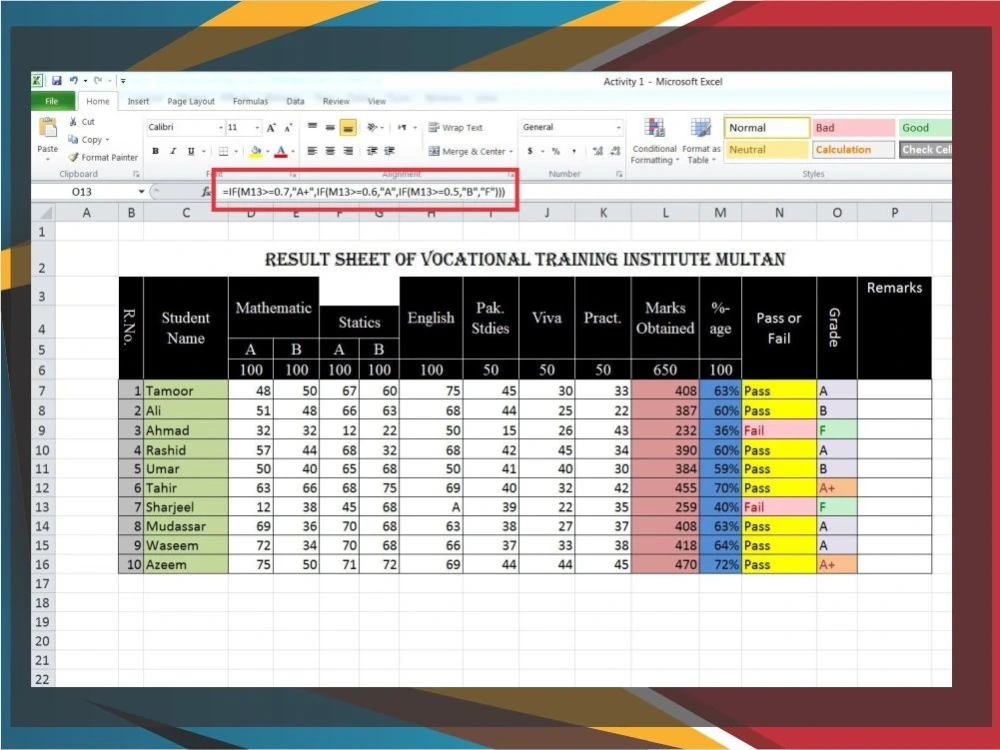Click the Save icon in quick access toolbar
The image size is (1000, 750).
pos(57,80)
